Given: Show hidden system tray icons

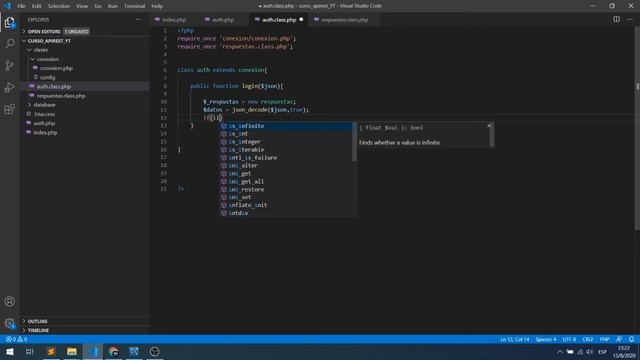Looking at the screenshot, I should (560, 352).
